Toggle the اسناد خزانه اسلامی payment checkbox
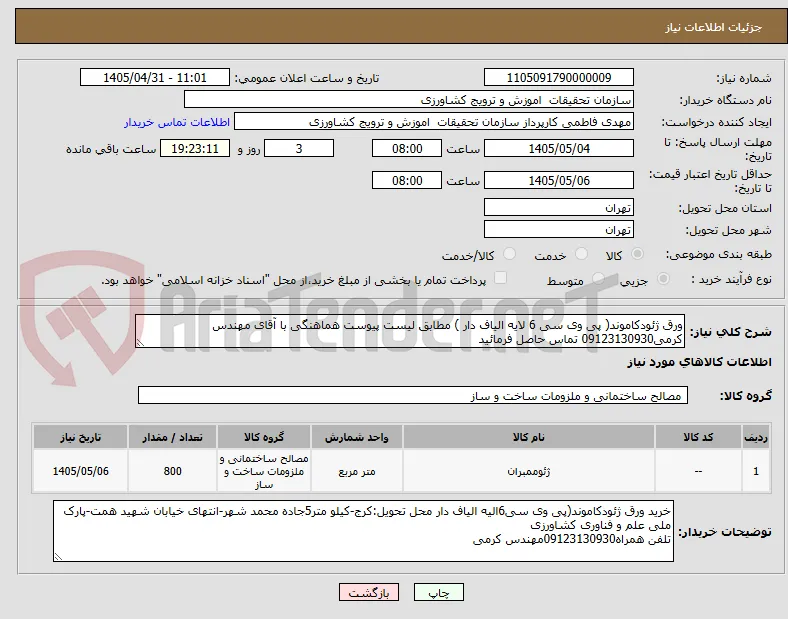Viewport: 788px width, 619px height. click(x=500, y=278)
